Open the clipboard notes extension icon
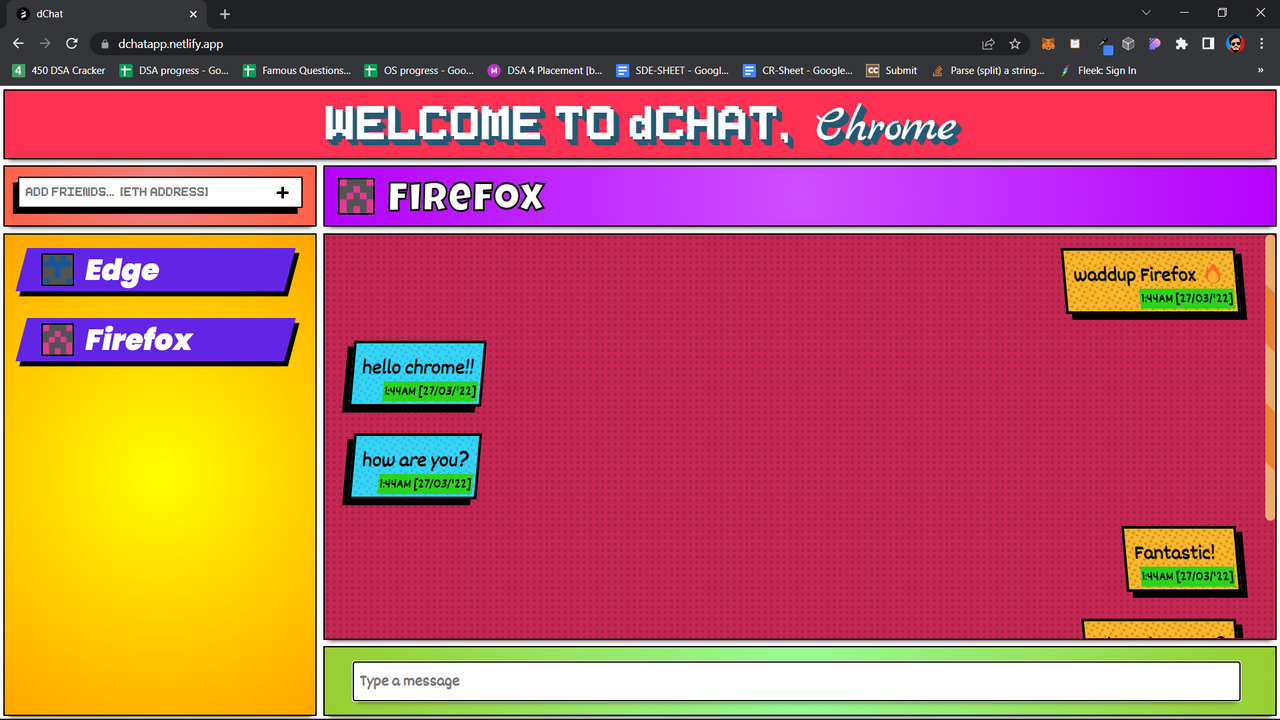The height and width of the screenshot is (720, 1280). coord(1075,44)
